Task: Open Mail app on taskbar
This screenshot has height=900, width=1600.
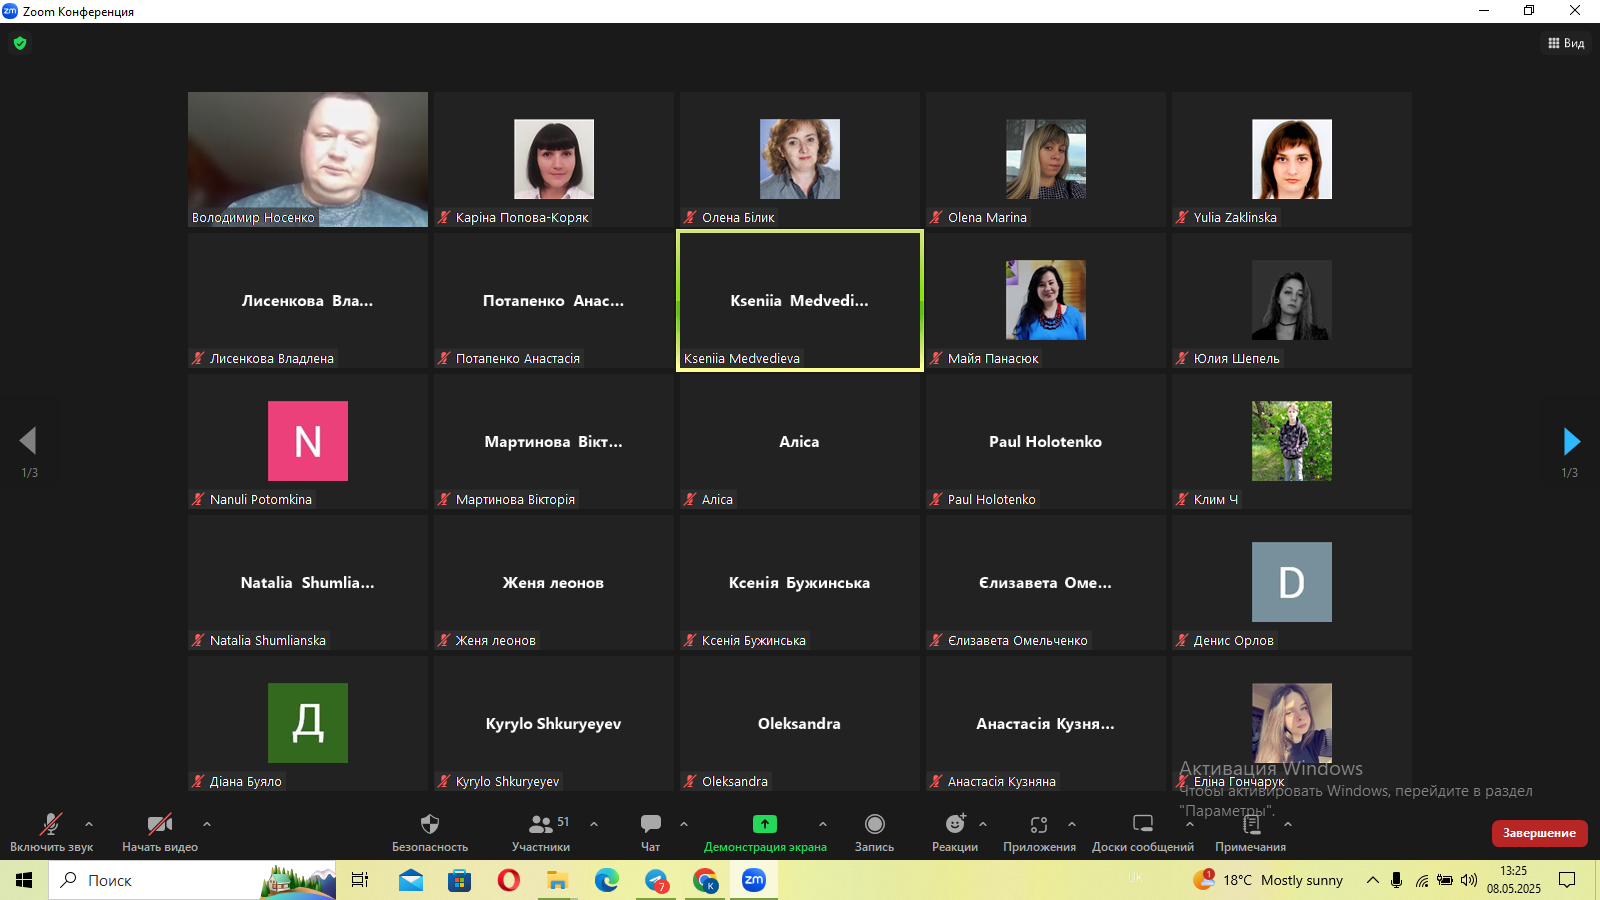Action: pos(410,880)
